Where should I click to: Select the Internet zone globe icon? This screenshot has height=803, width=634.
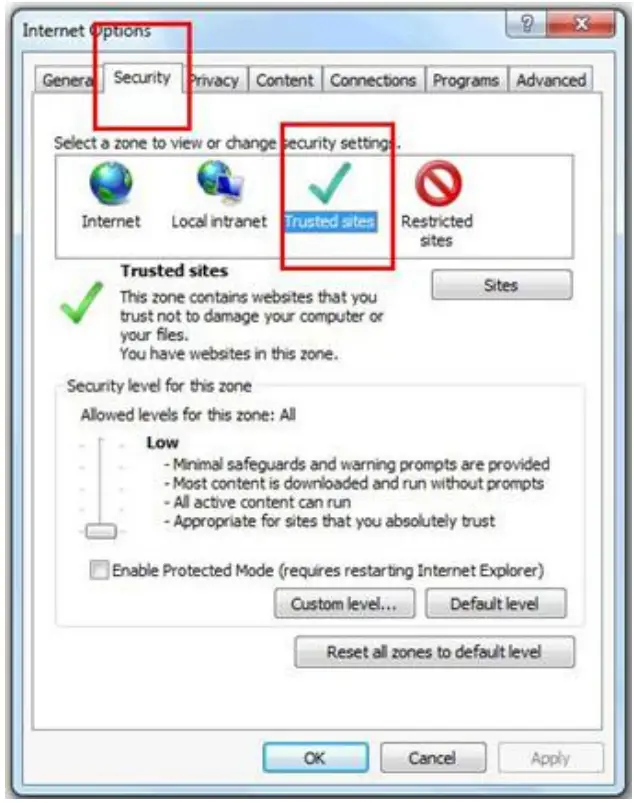click(x=111, y=183)
